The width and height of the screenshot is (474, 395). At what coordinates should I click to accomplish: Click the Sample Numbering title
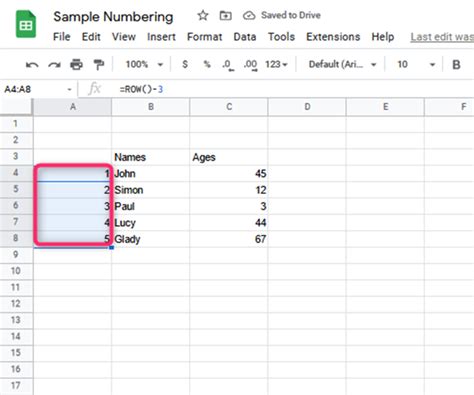click(113, 17)
